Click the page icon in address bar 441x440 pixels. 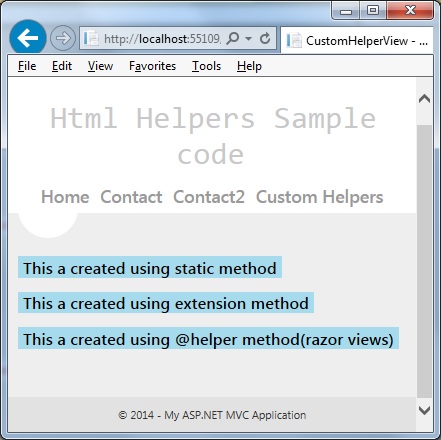91,39
